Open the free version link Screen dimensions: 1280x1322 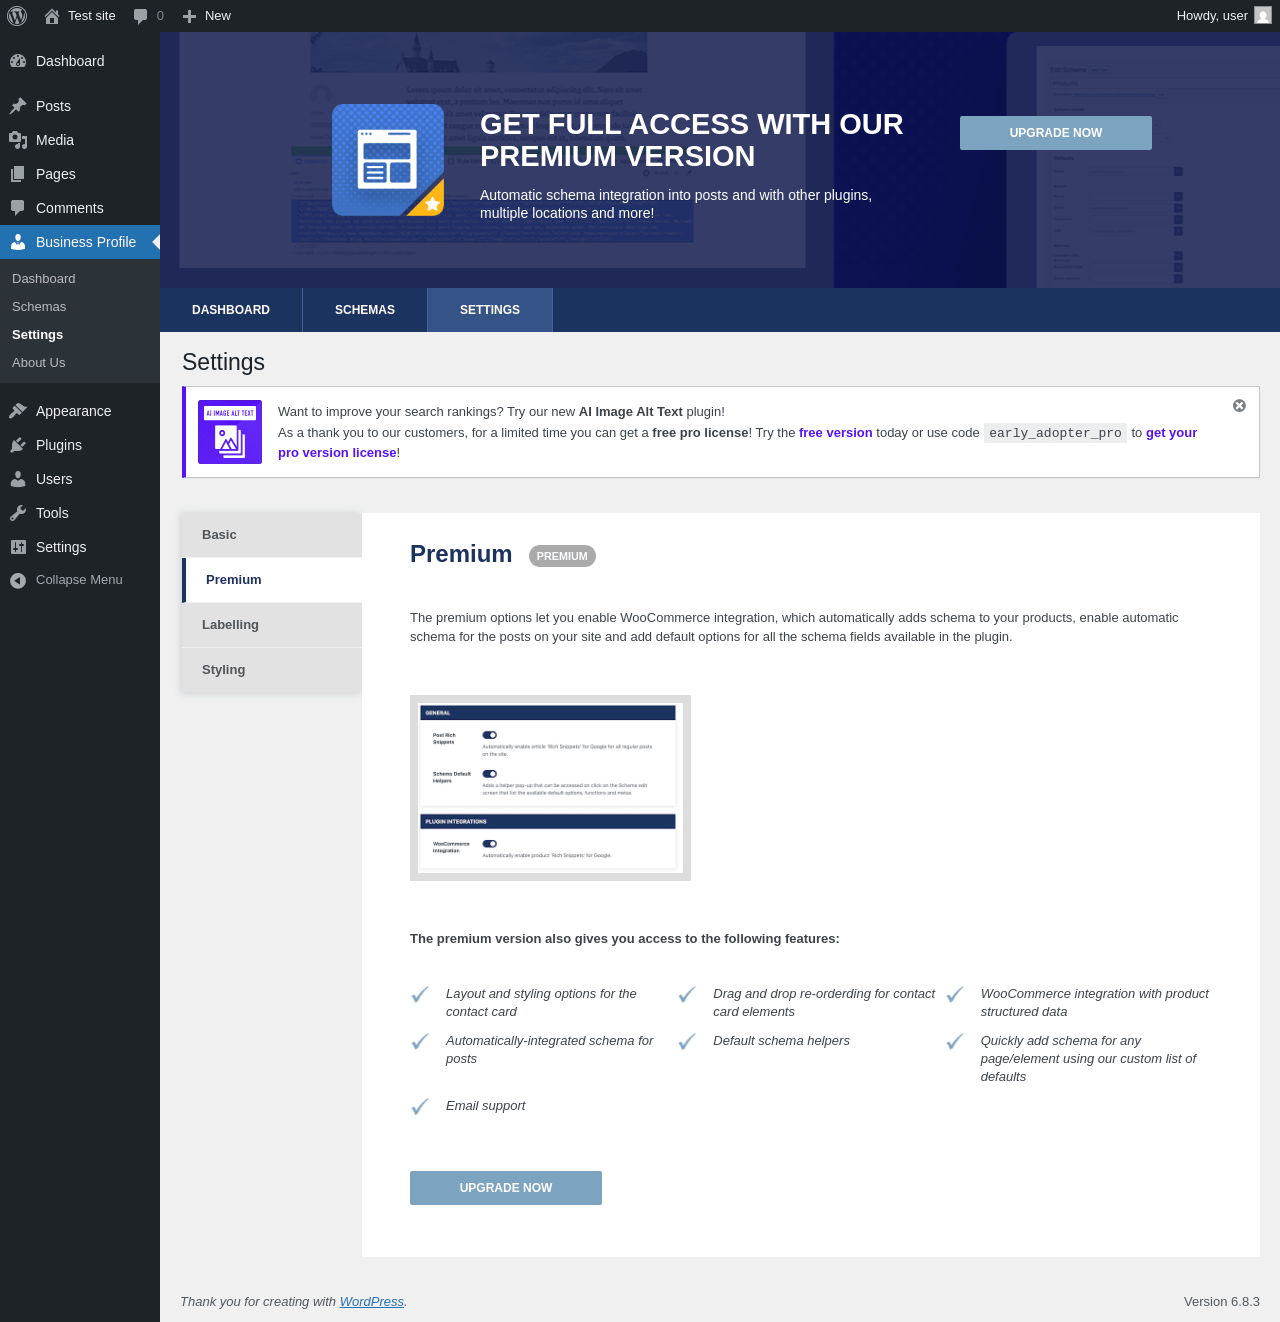836,433
